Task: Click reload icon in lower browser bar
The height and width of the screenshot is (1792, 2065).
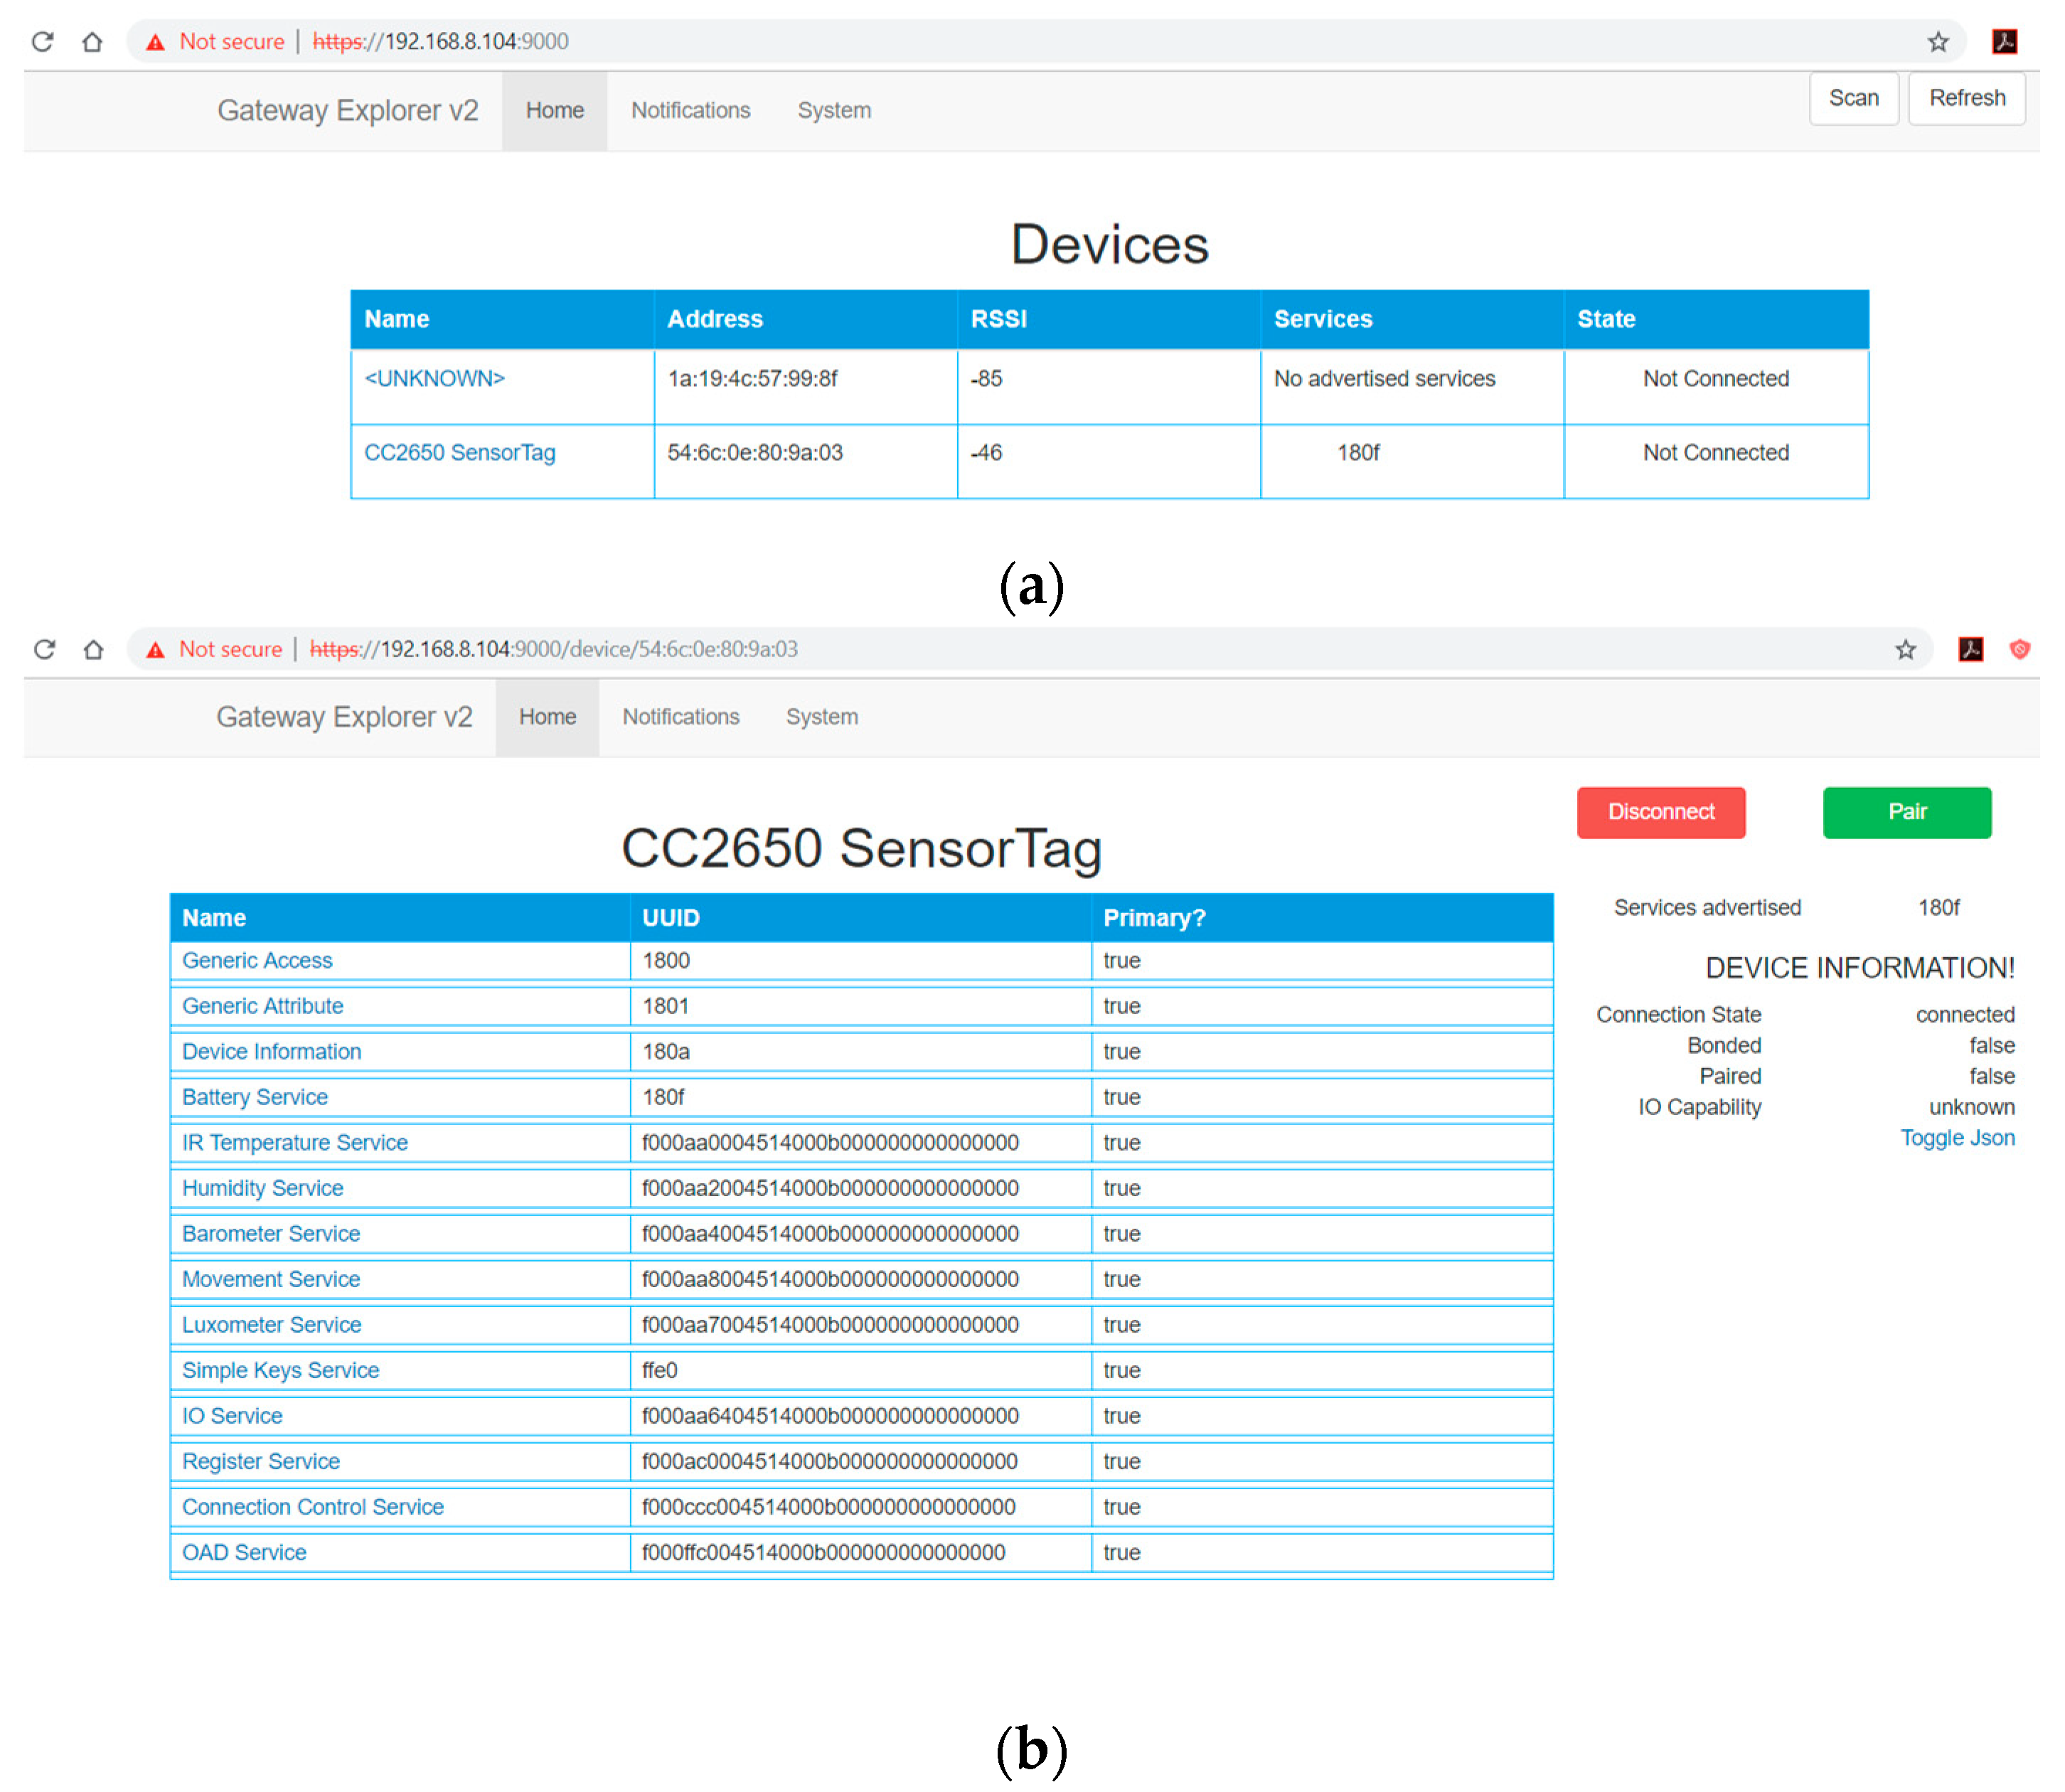Action: [44, 649]
